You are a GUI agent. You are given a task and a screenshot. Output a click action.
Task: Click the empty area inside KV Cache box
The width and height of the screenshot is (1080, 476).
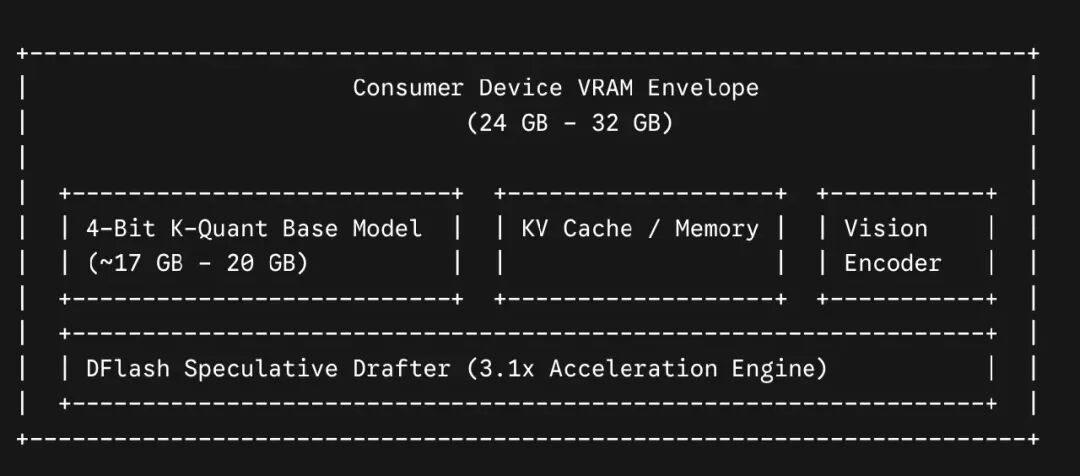pos(640,263)
